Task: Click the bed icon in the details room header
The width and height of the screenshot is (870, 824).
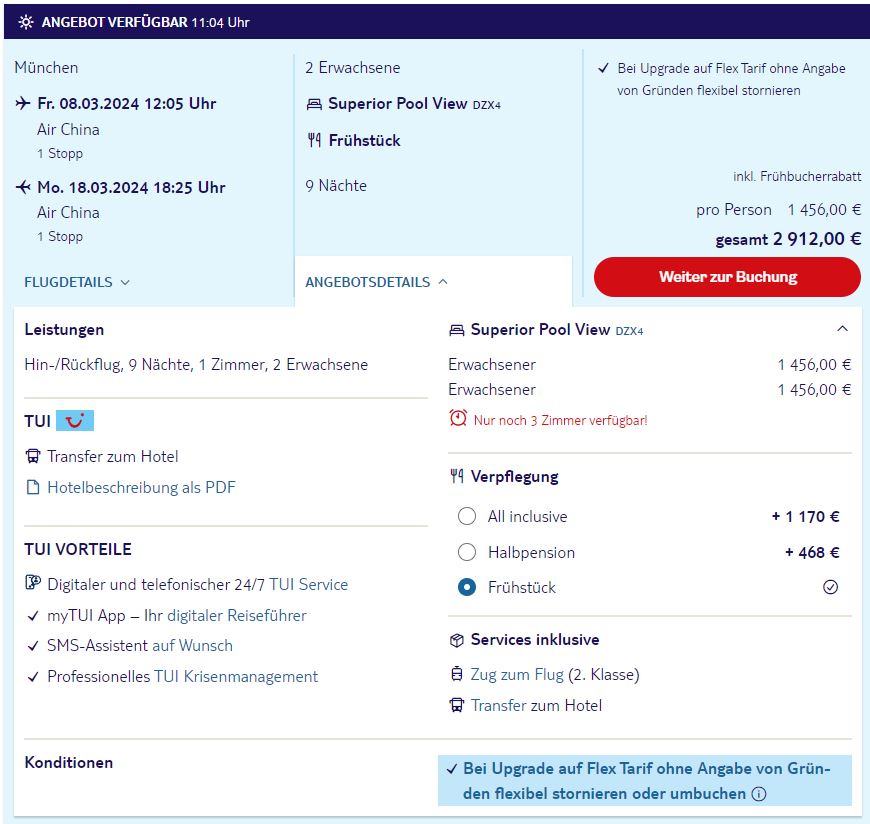Action: [457, 331]
